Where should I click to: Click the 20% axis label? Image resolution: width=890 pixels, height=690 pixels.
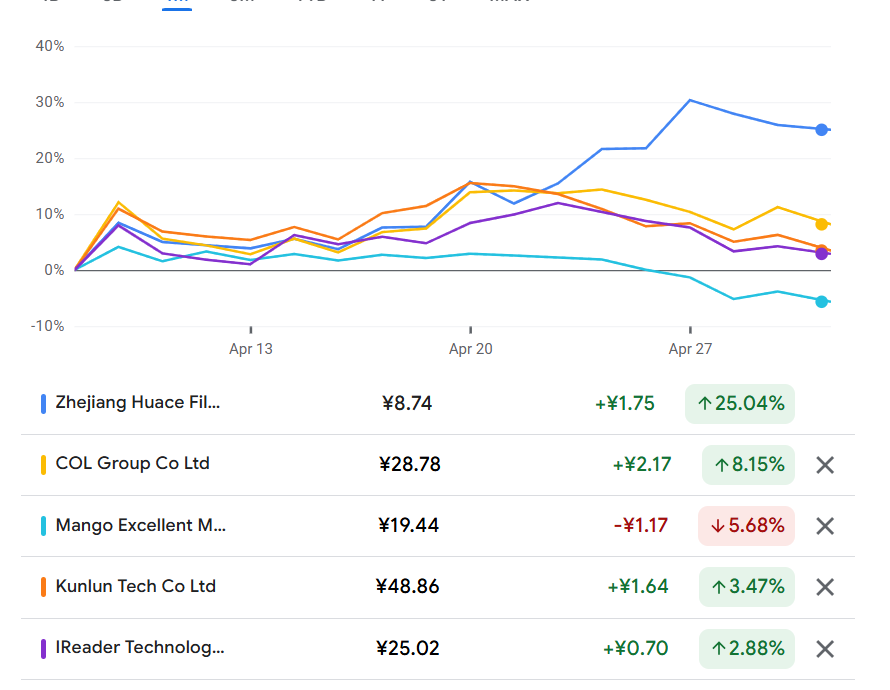(x=50, y=158)
